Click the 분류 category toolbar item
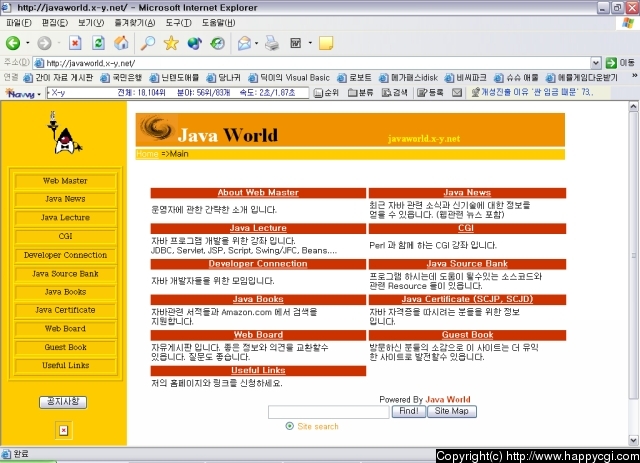Screen dimensions: 640x463 tap(360, 93)
